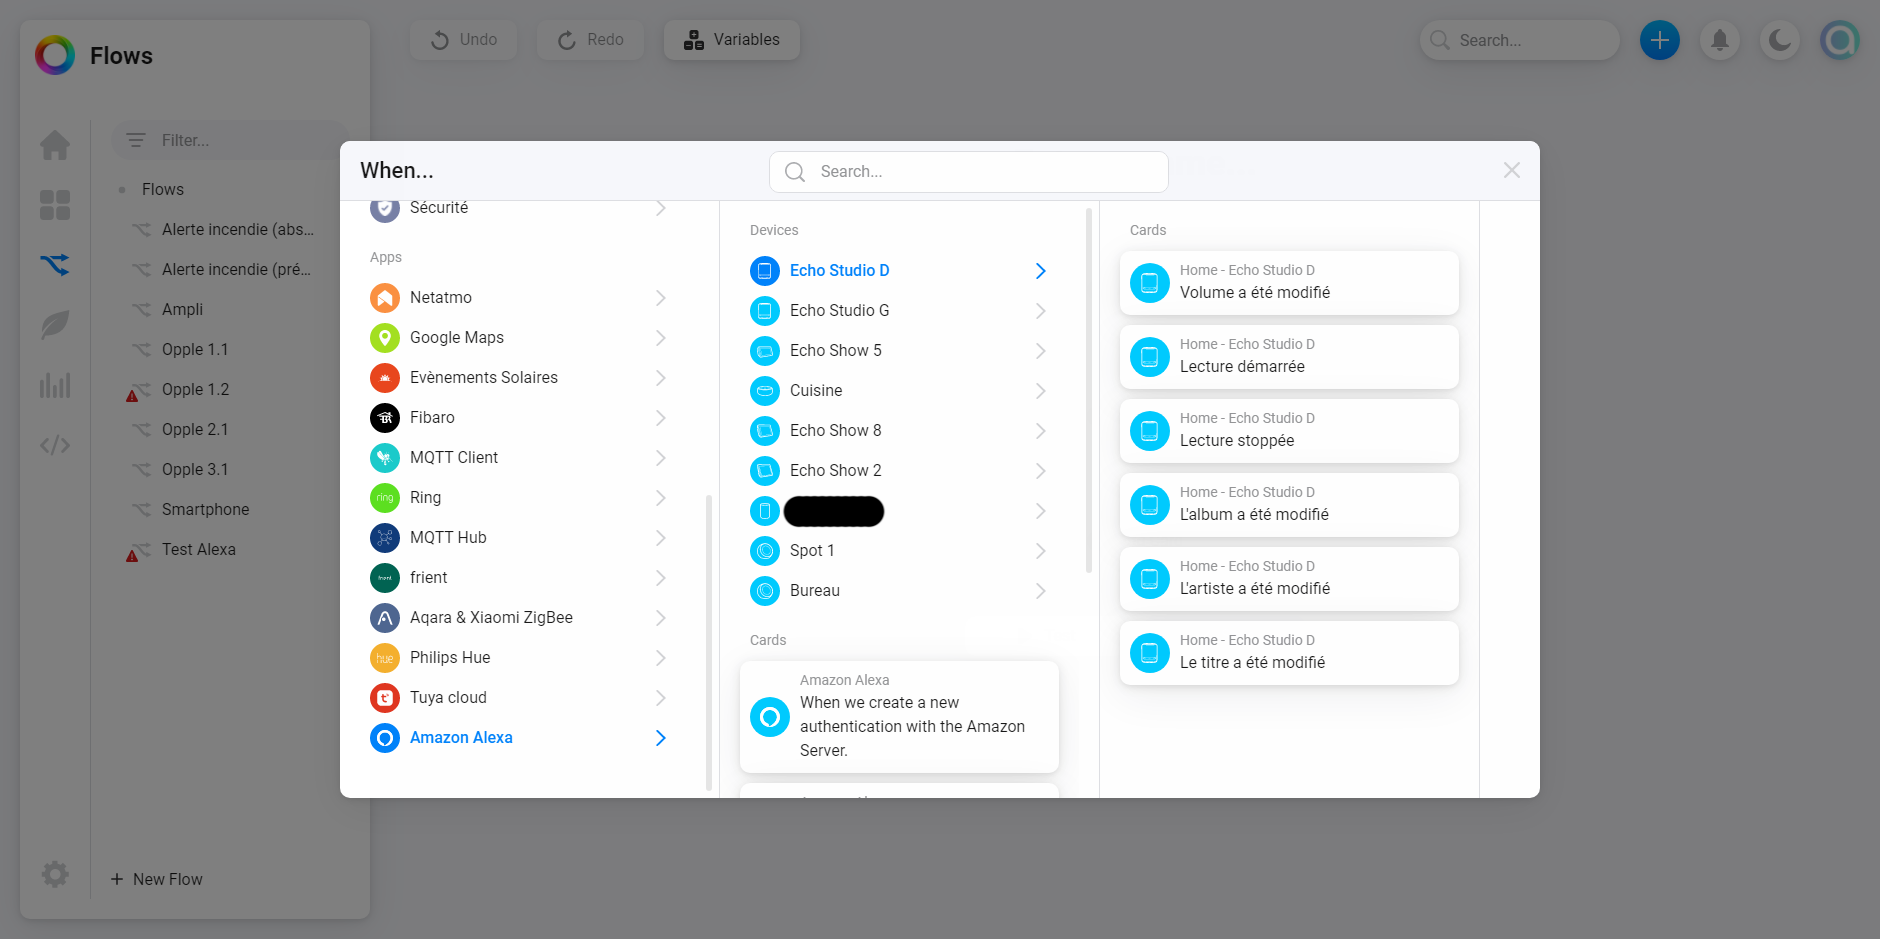Click the MQTT Client app icon

tap(385, 458)
